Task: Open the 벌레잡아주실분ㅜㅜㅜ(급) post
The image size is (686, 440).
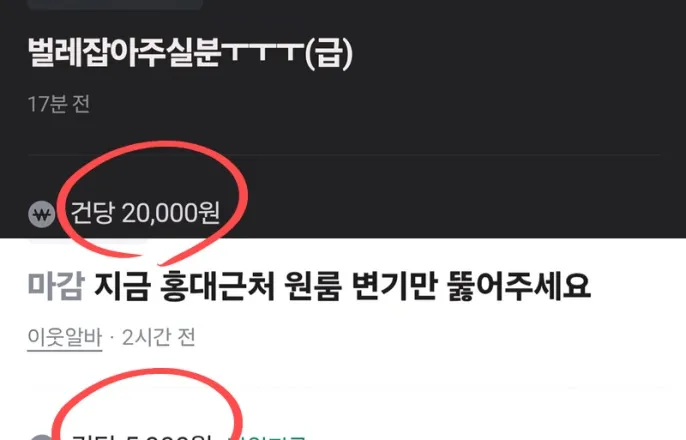Action: point(190,52)
